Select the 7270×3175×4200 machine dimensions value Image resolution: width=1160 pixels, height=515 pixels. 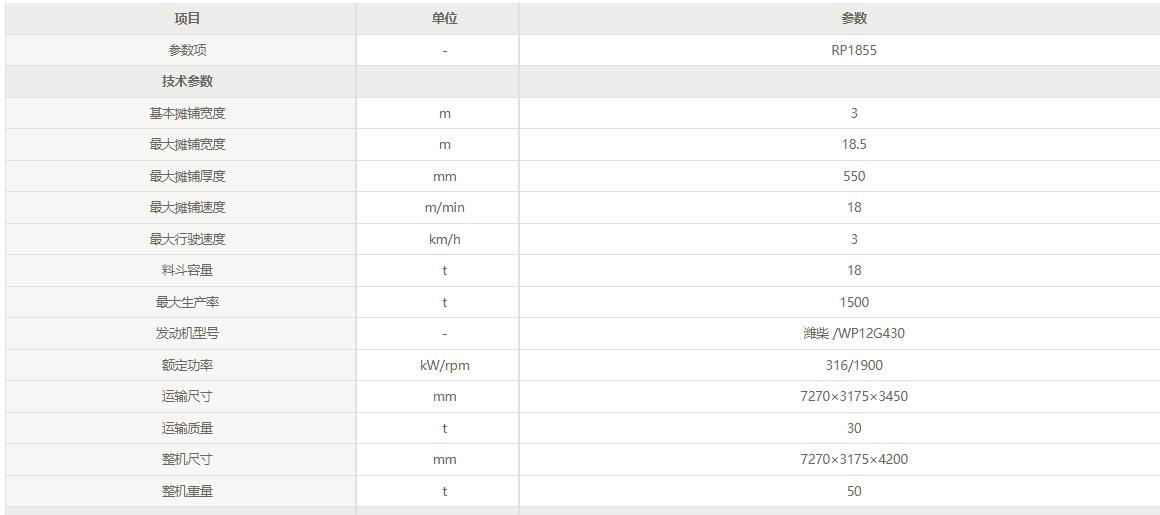pos(853,459)
